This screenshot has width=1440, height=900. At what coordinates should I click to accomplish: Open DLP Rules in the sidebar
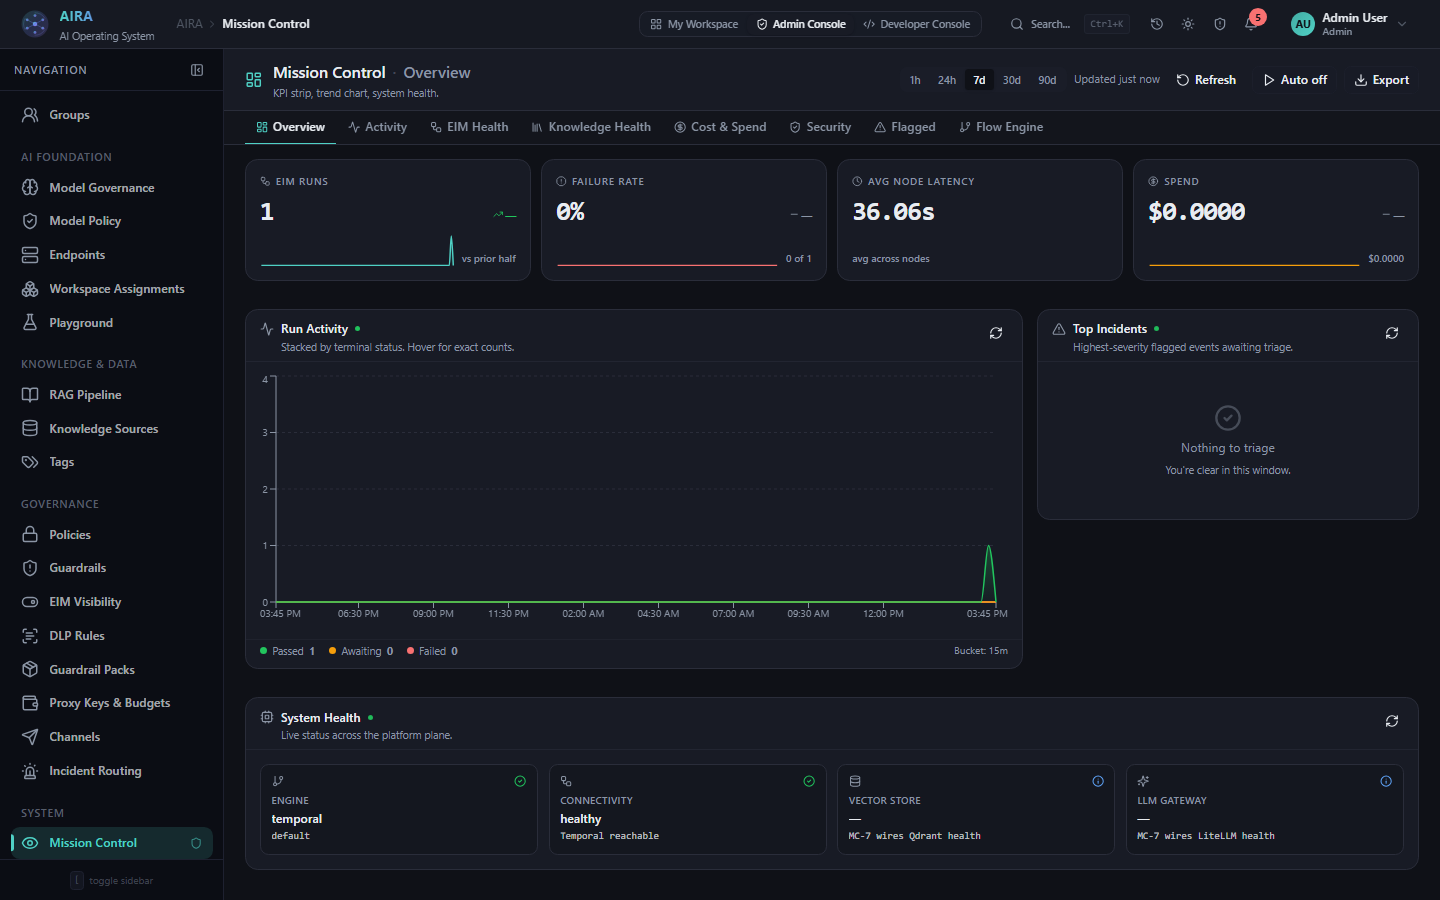point(112,636)
